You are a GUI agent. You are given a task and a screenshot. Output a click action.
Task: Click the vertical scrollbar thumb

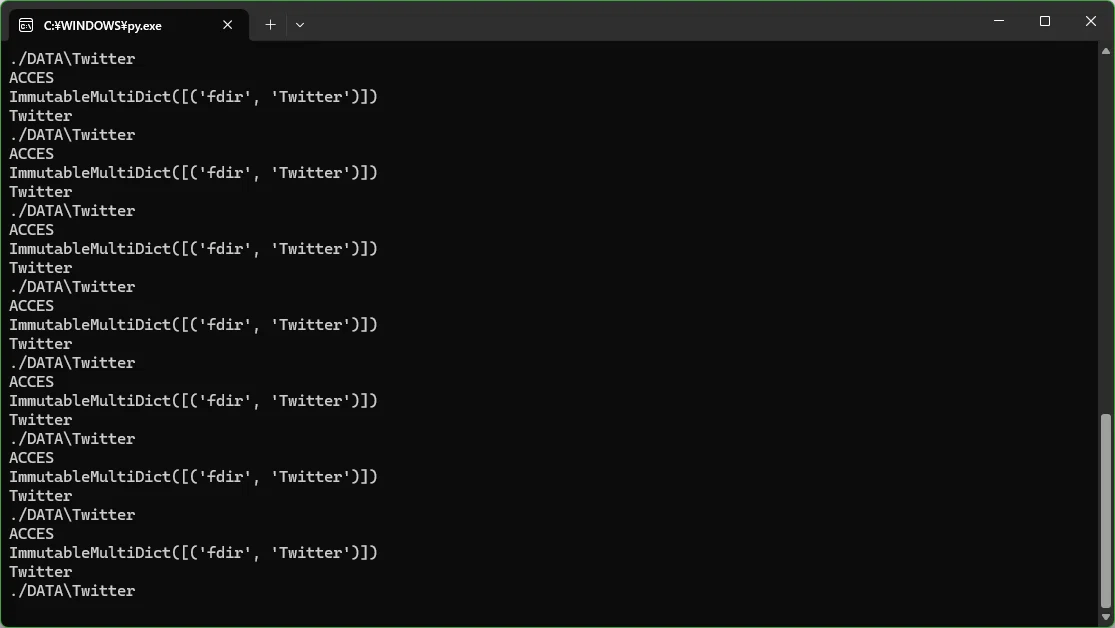click(1106, 510)
